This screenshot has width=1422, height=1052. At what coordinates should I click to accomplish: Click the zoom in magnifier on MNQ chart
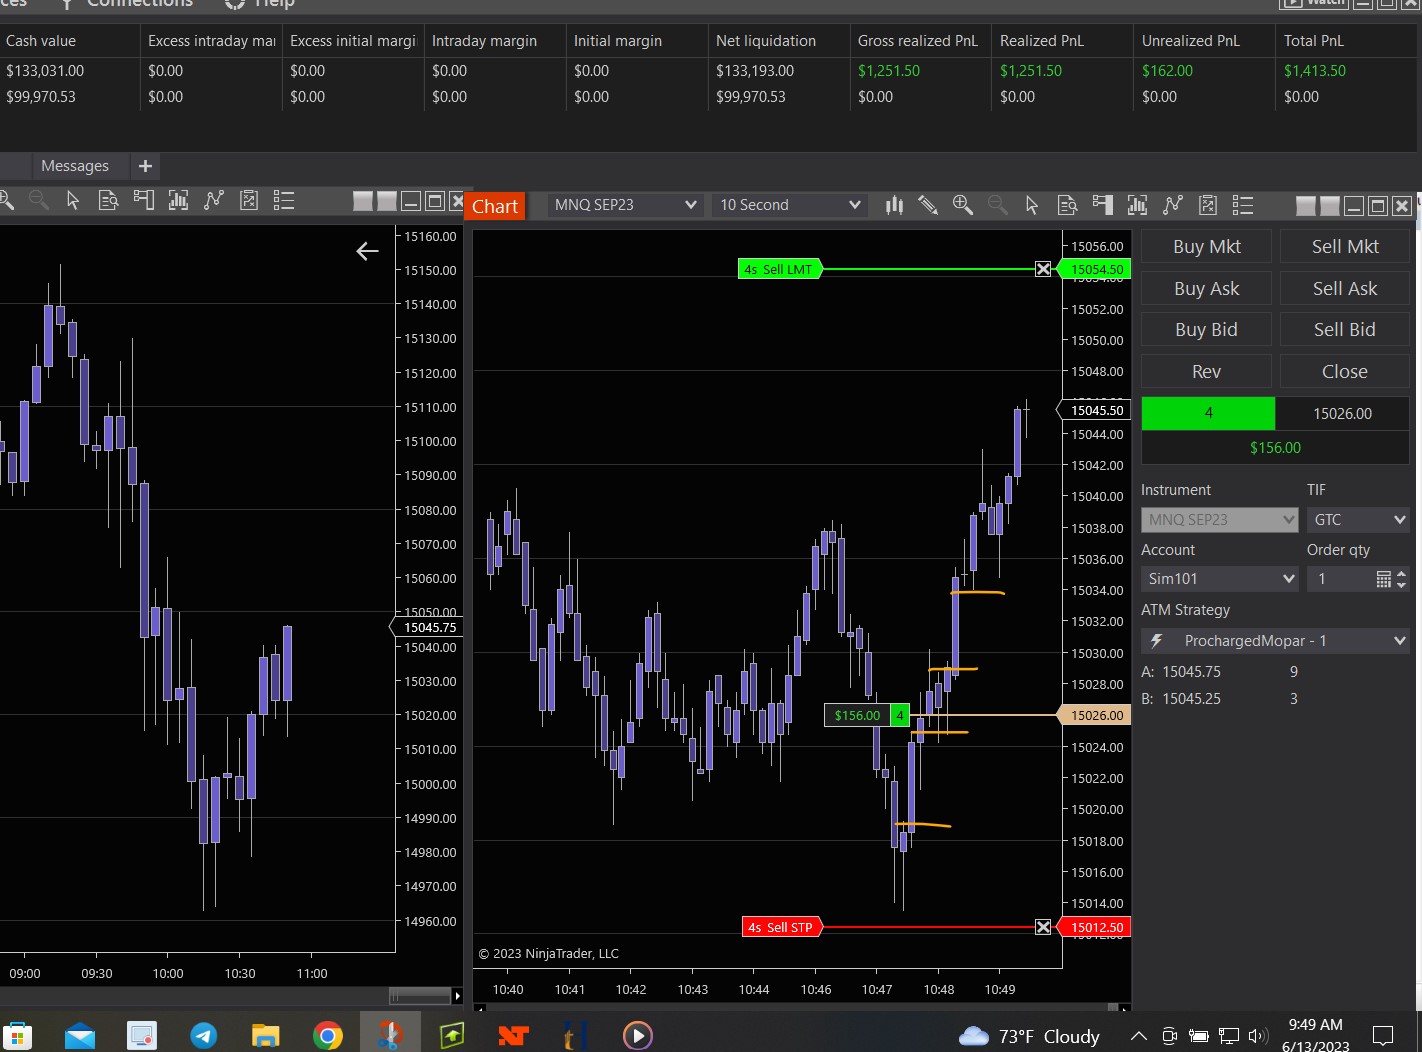click(x=962, y=205)
